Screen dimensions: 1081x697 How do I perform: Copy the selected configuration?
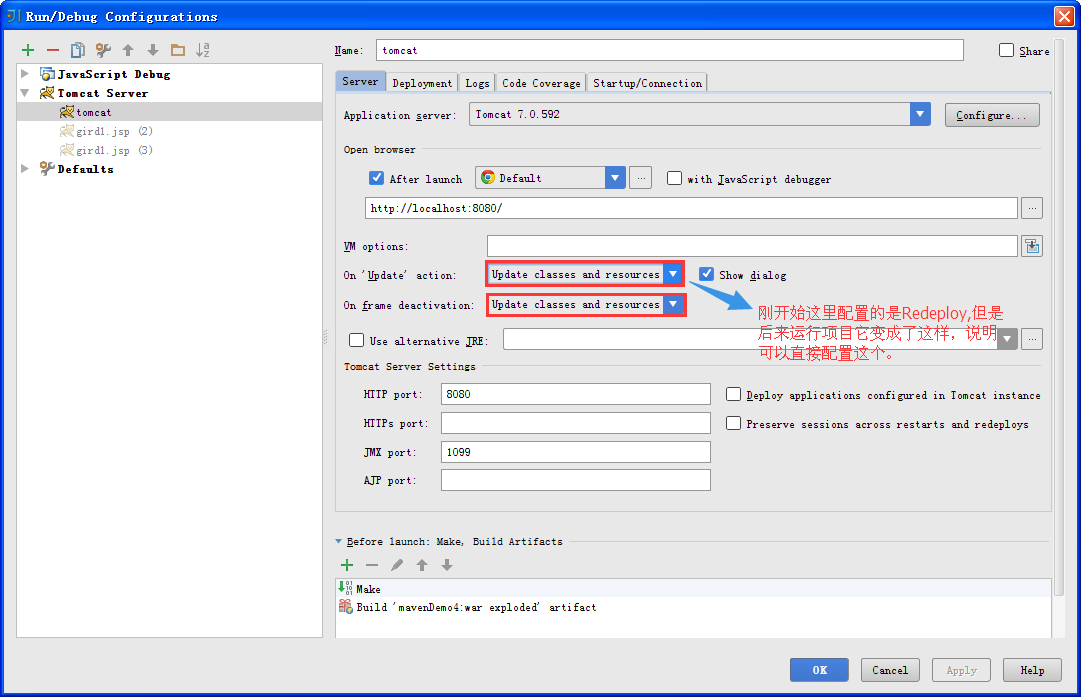[x=78, y=50]
